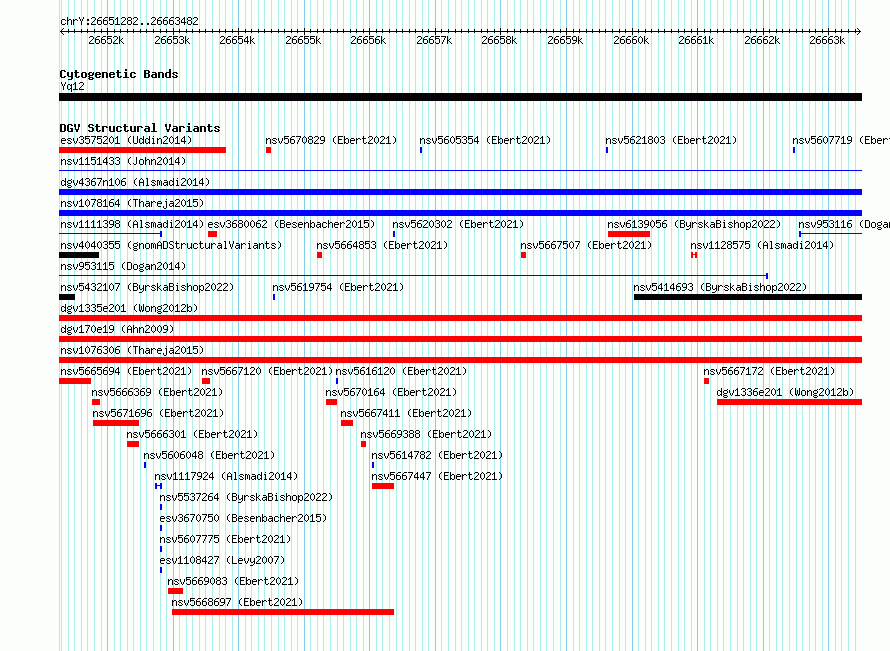
Task: Click the Yq12 cytogenetic band bar
Action: (x=460, y=97)
